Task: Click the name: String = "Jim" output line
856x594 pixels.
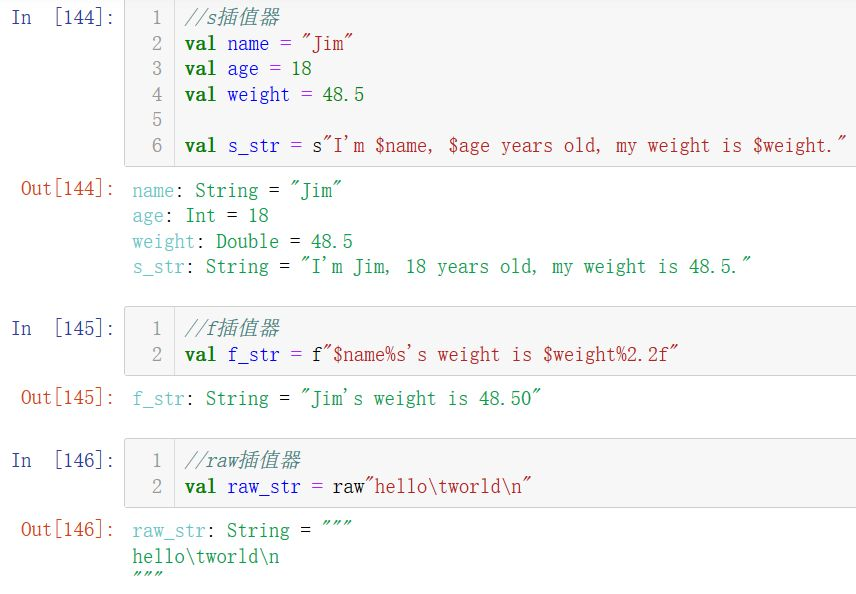Action: (x=232, y=190)
